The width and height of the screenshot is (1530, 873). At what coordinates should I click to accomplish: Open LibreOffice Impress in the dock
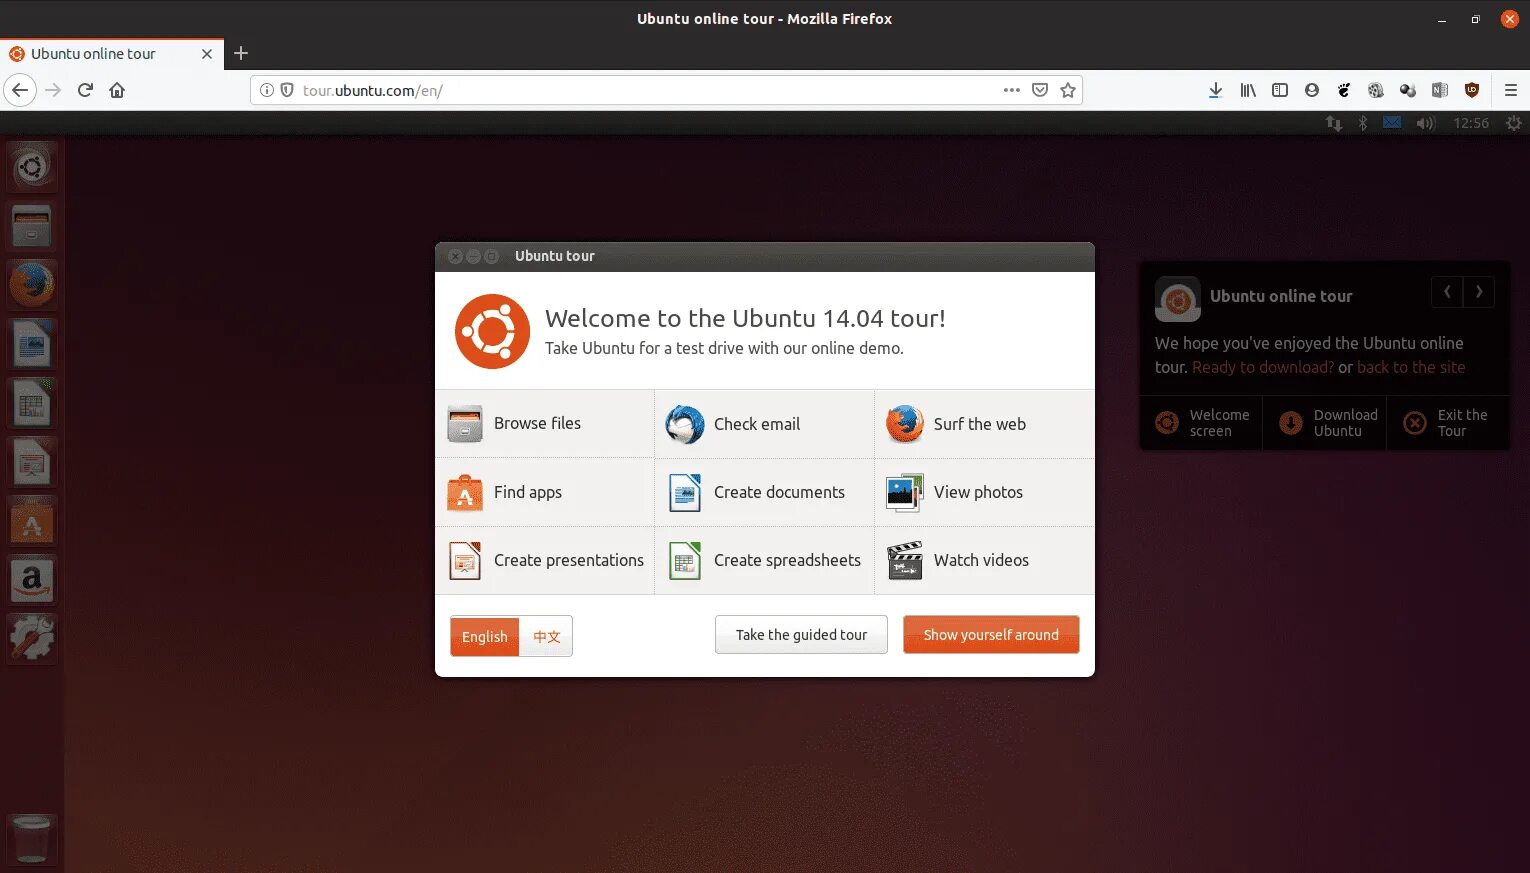(32, 462)
